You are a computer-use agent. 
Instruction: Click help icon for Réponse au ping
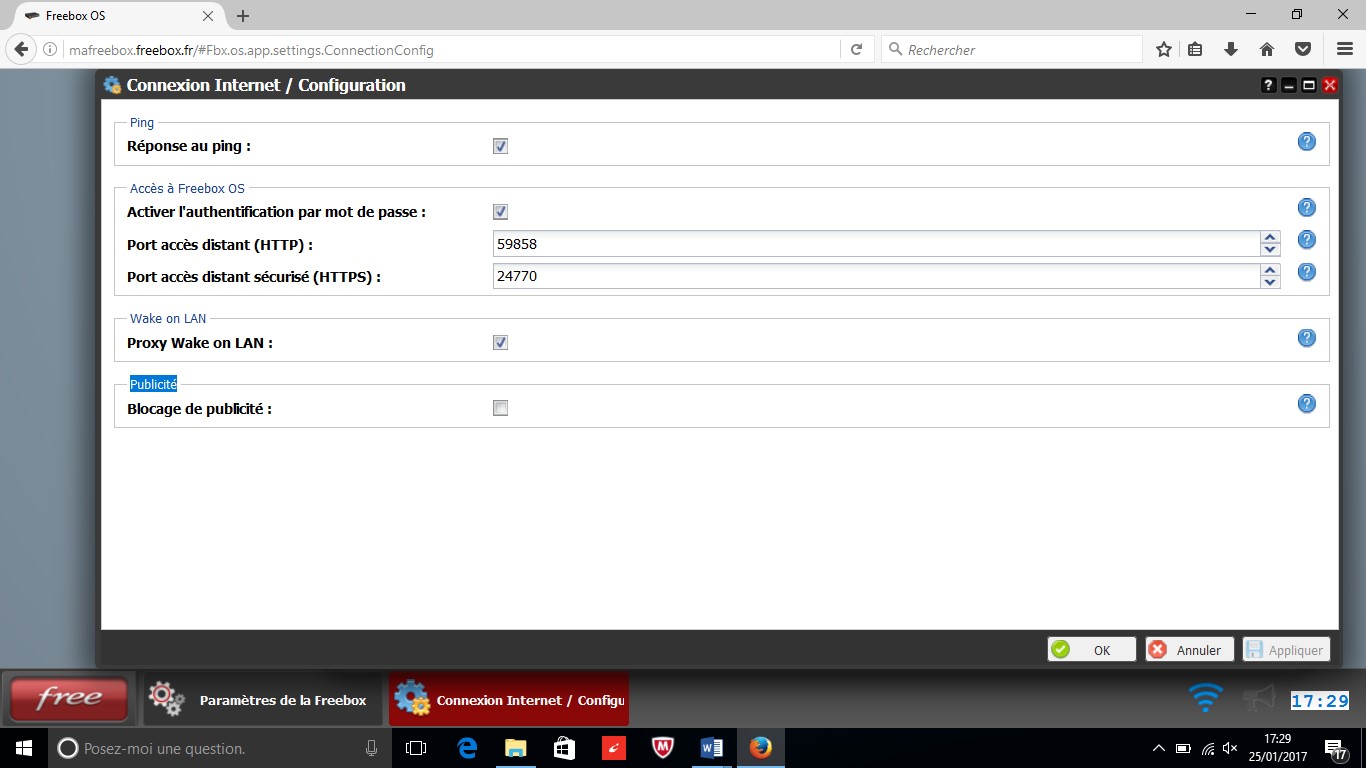[x=1306, y=142]
